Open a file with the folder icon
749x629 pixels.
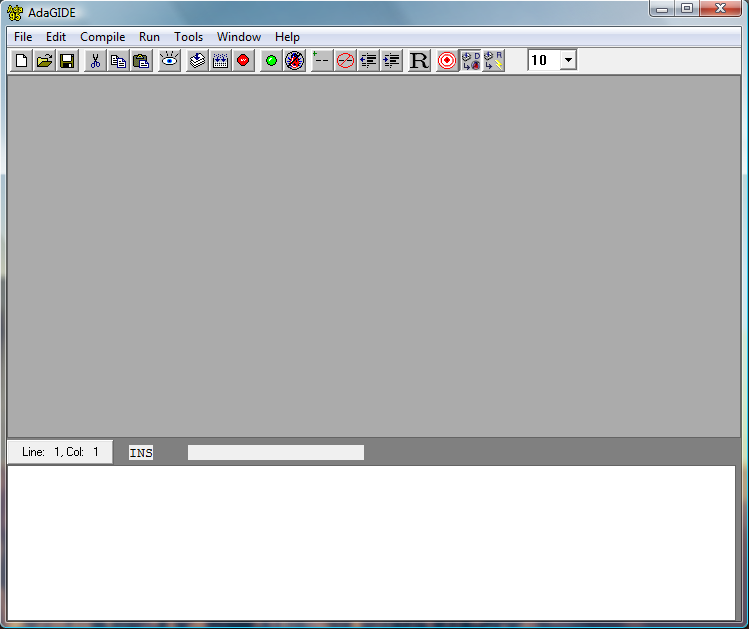tap(44, 61)
